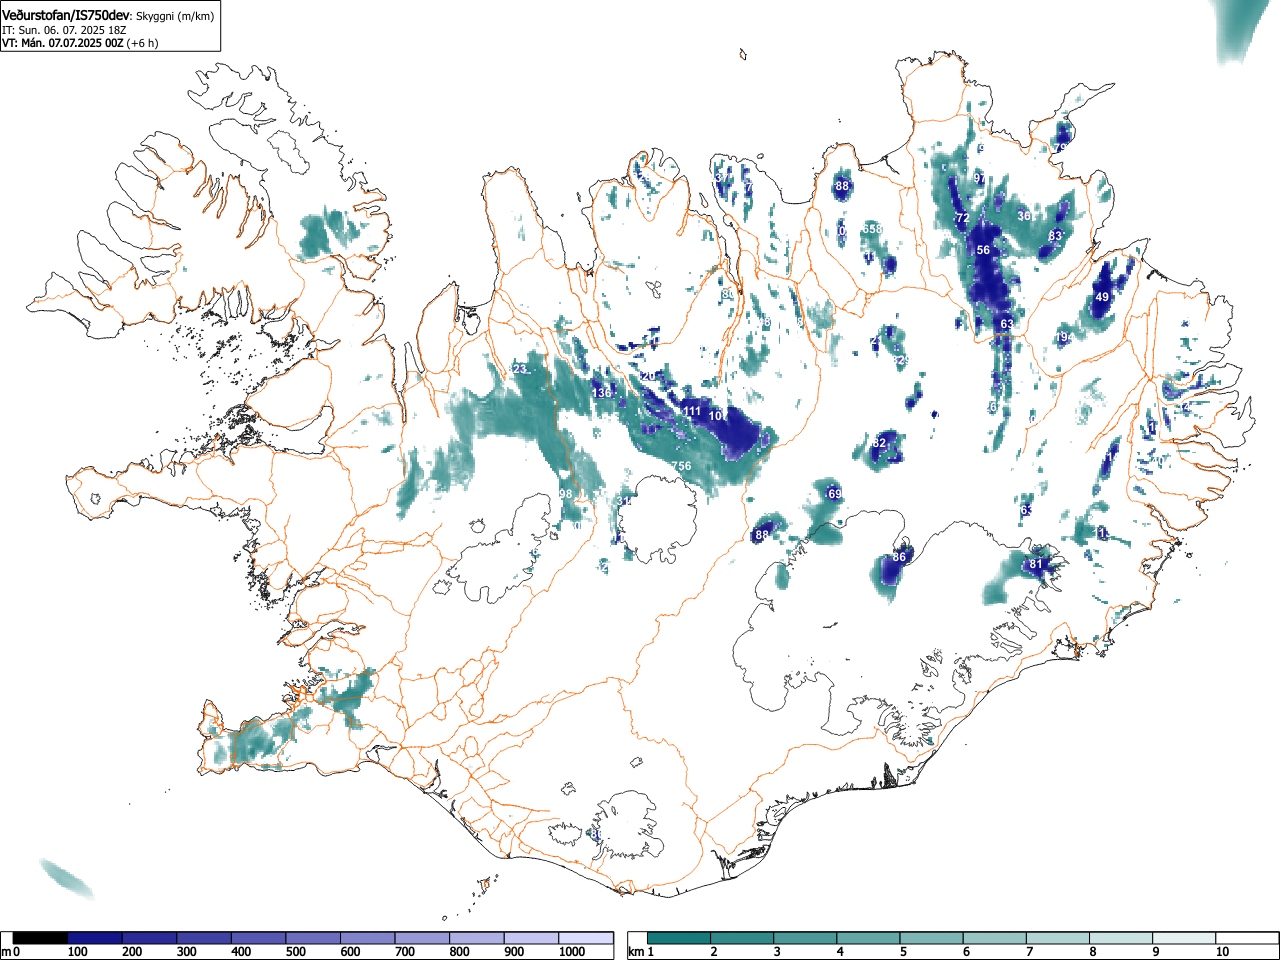Click the visibility value '136' on the map
The width and height of the screenshot is (1280, 960).
(x=602, y=393)
